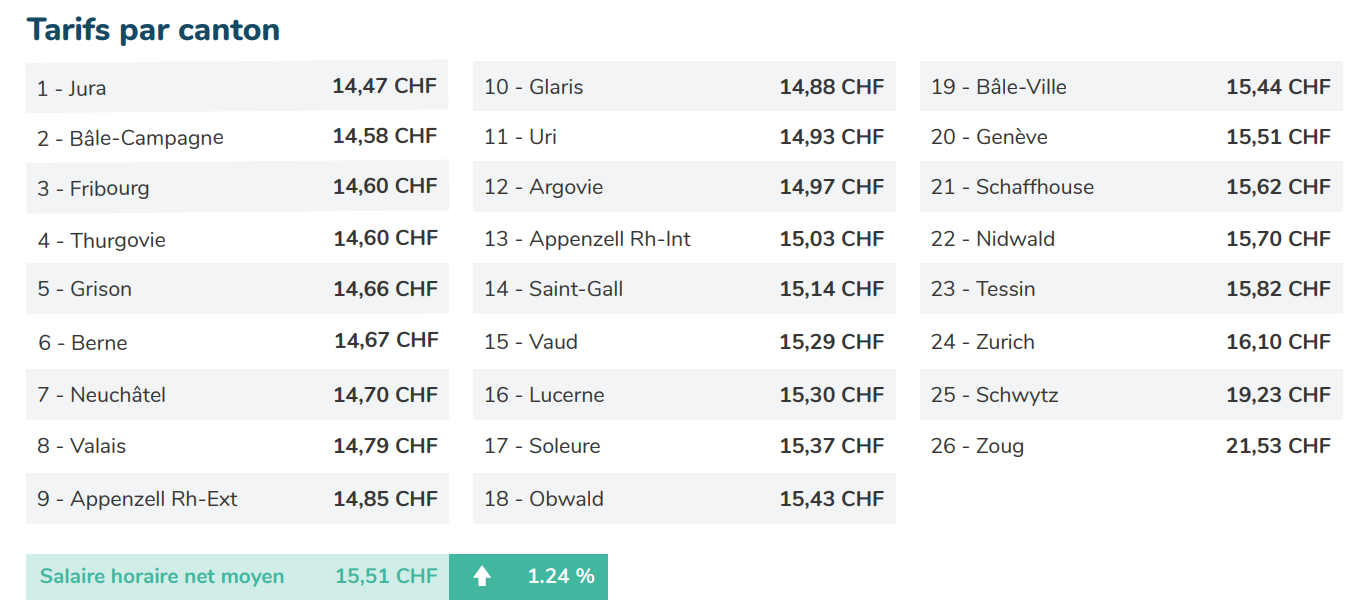This screenshot has width=1358, height=614.
Task: Click the Bâle-Campagne row
Action: [x=237, y=137]
